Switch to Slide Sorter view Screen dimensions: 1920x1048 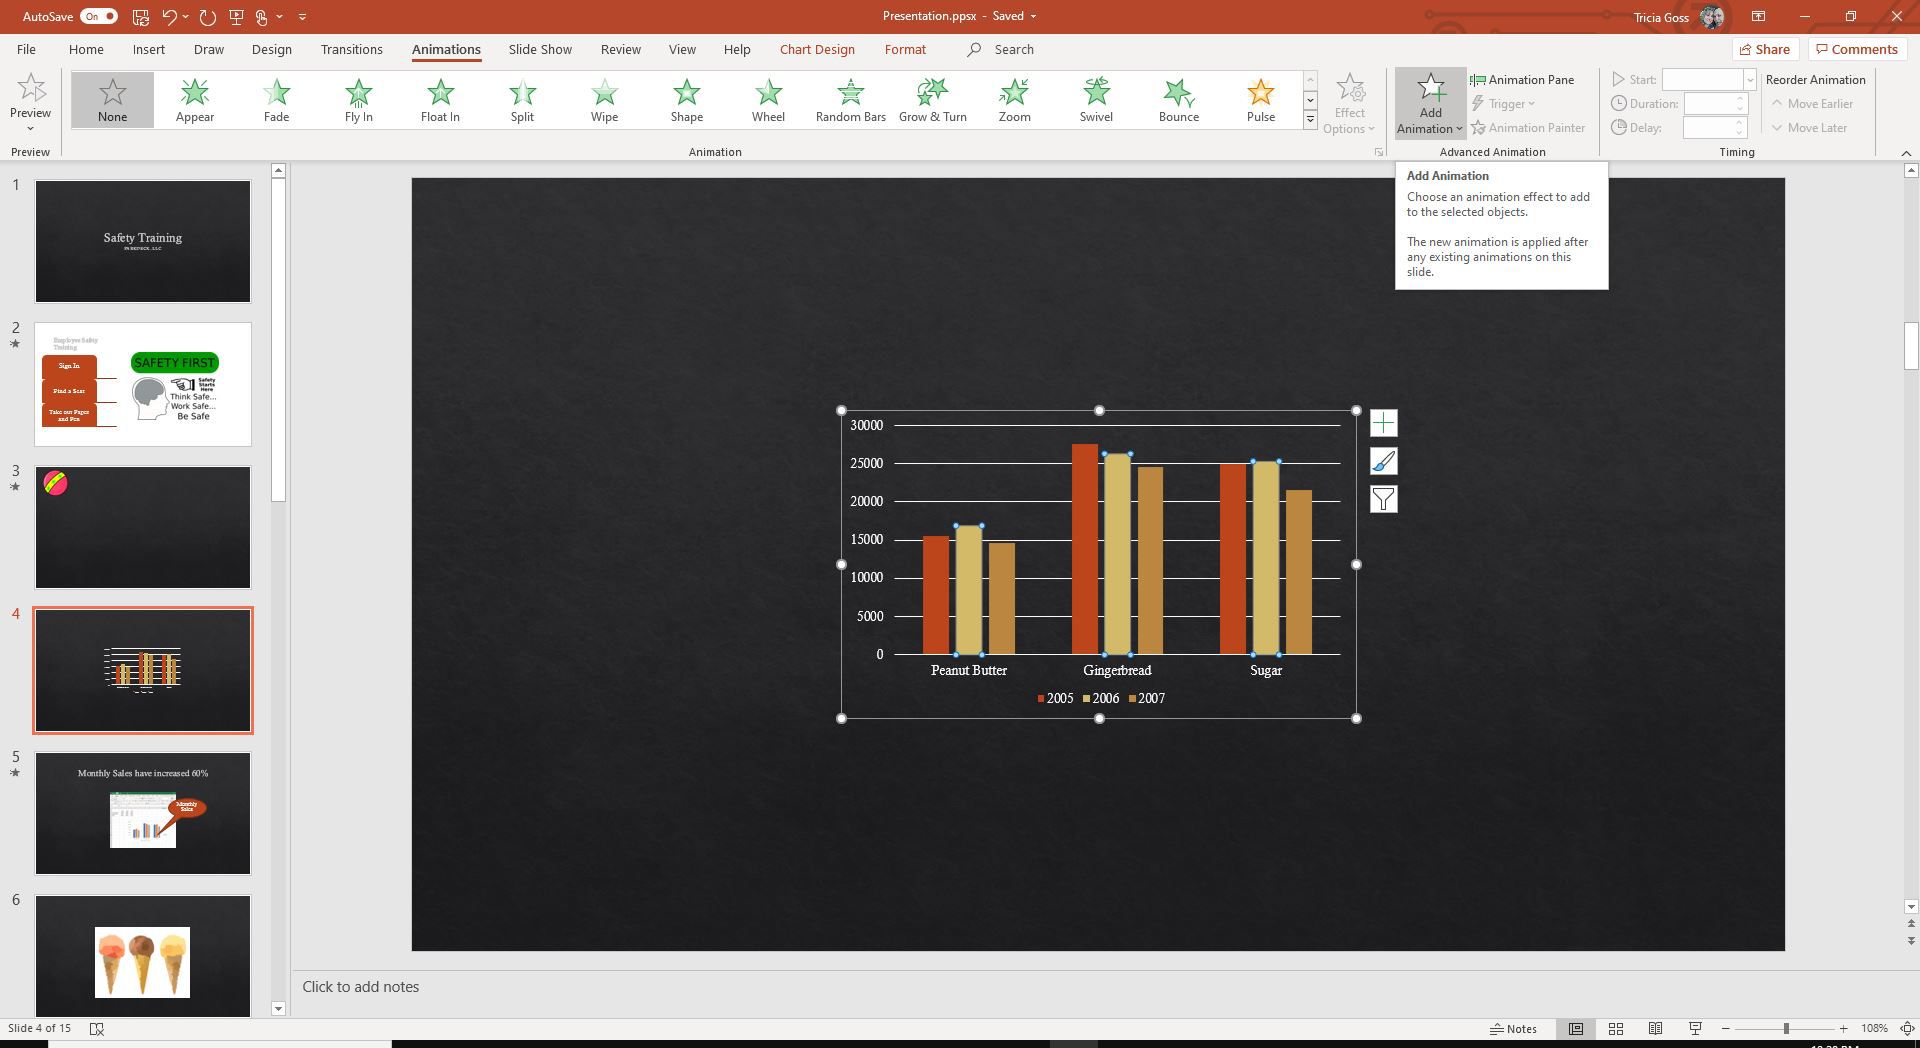[x=1615, y=1028]
